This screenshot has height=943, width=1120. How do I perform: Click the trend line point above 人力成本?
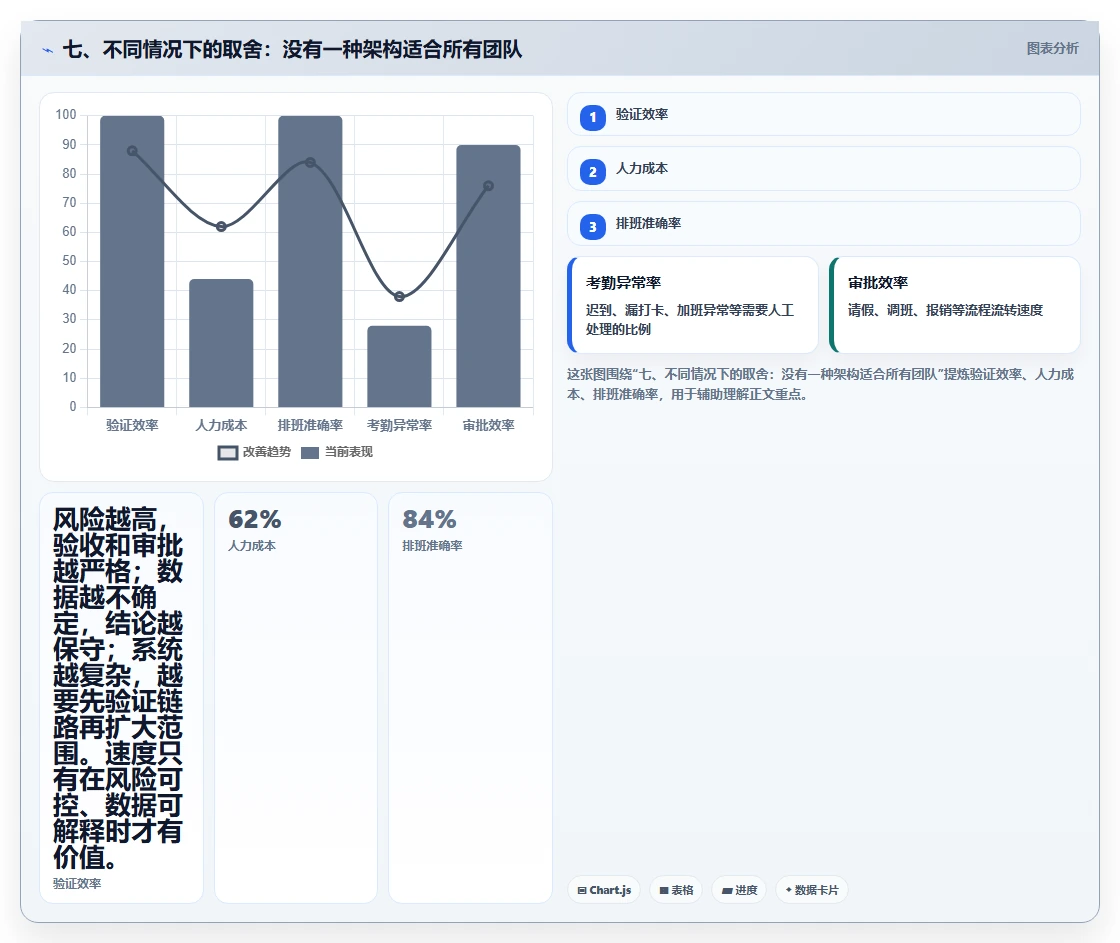point(221,226)
